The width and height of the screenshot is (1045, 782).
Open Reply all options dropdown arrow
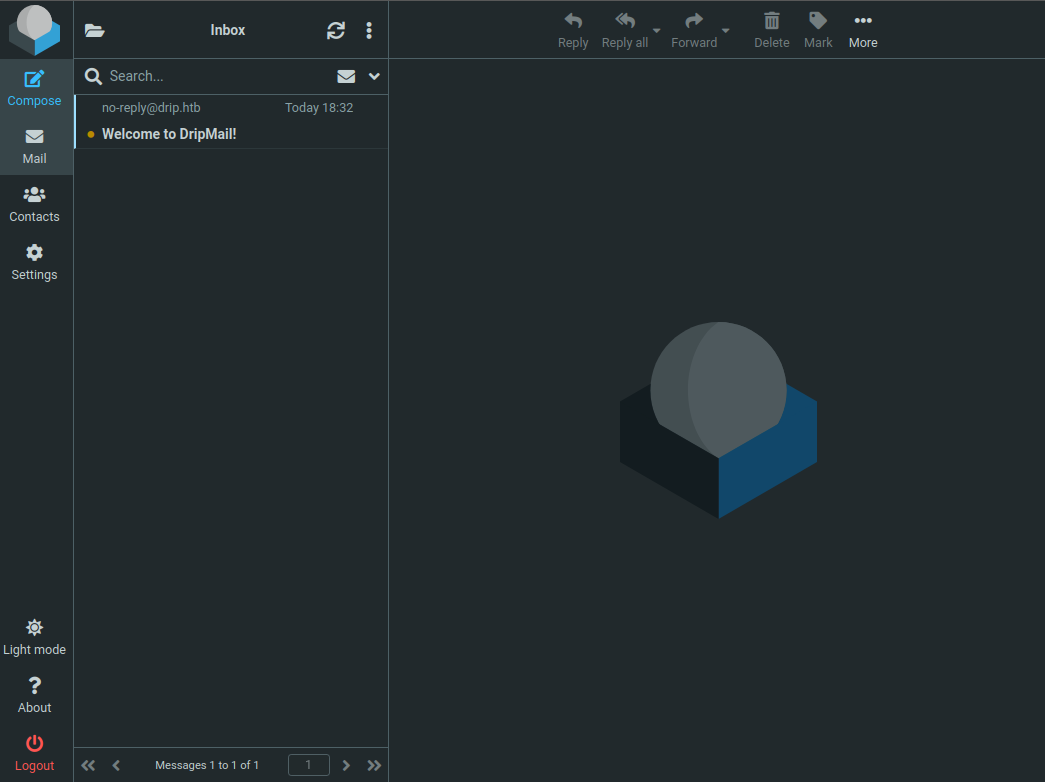(657, 31)
